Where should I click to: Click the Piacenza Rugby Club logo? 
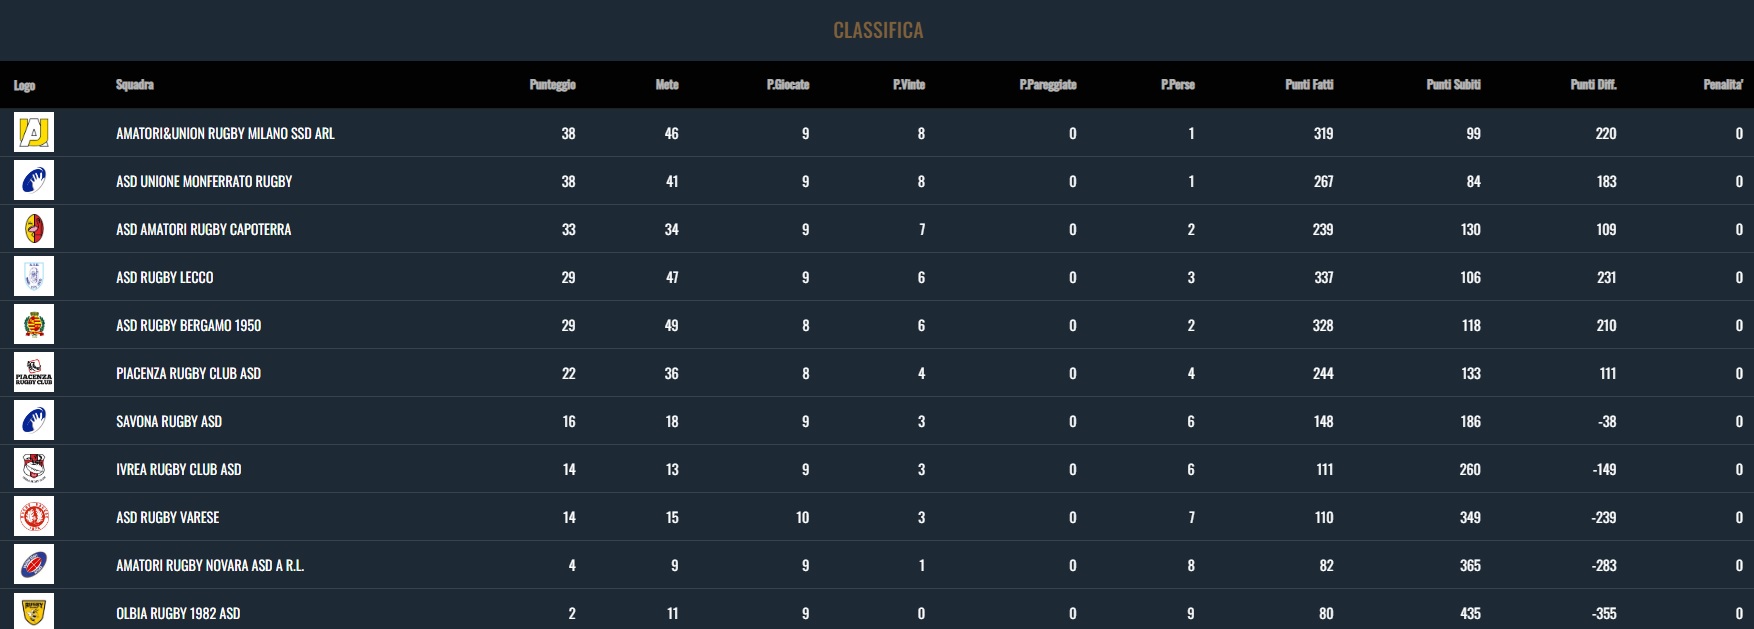pos(34,373)
